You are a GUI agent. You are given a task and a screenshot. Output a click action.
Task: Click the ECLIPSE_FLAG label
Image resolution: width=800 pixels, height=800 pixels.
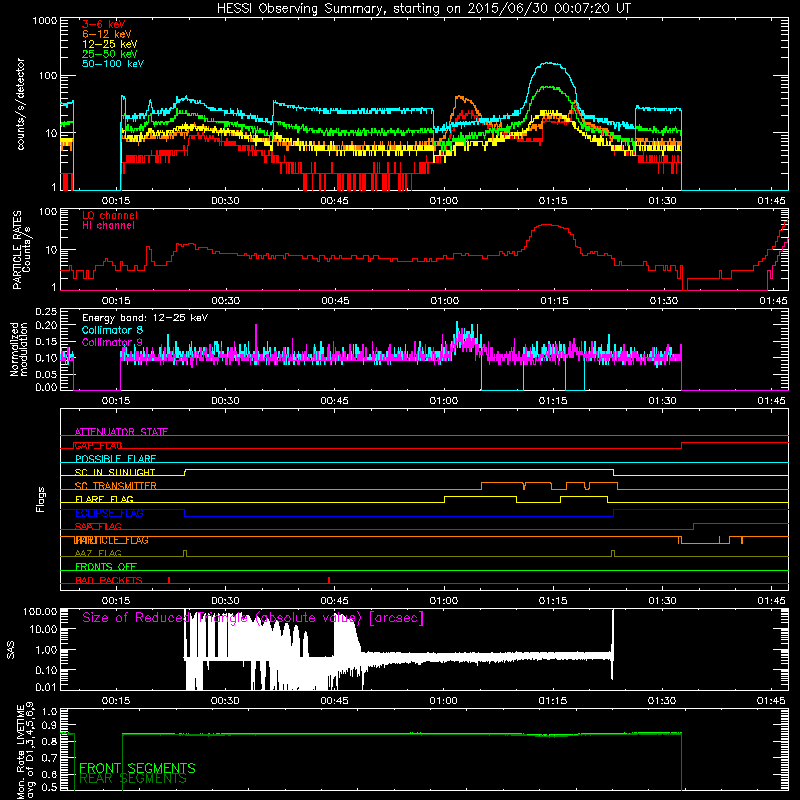[x=109, y=513]
